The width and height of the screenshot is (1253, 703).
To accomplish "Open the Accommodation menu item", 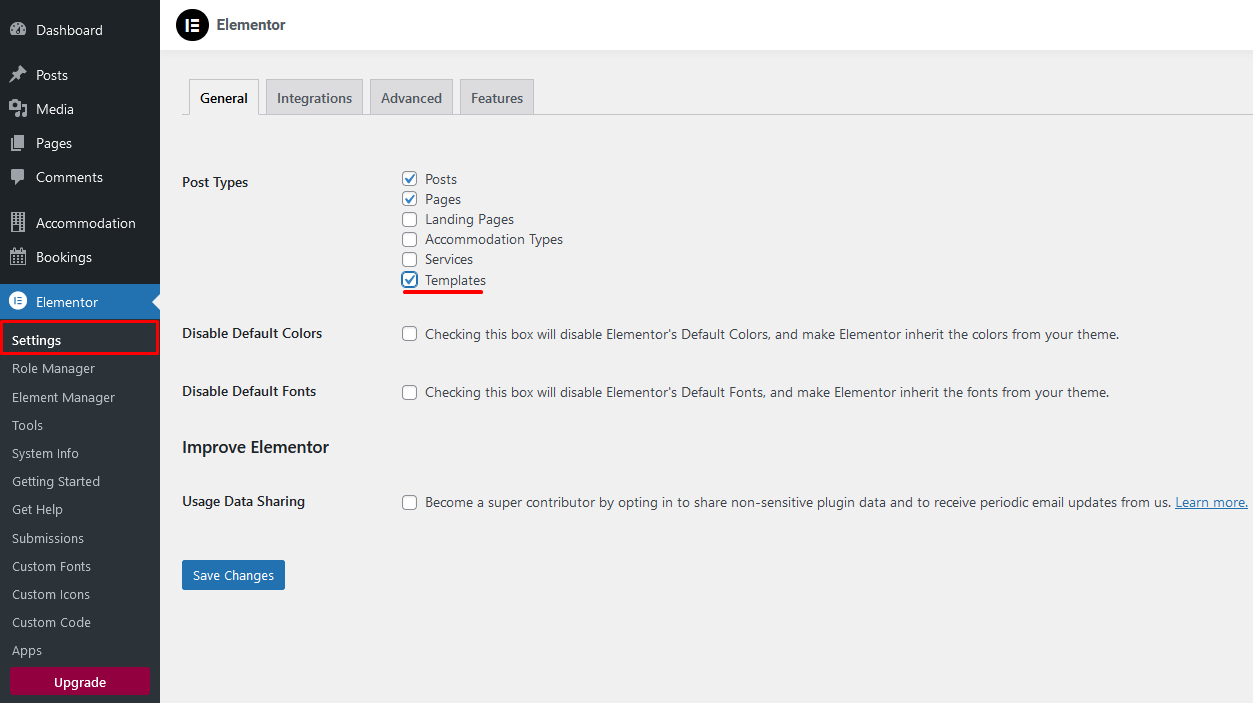I will click(80, 223).
